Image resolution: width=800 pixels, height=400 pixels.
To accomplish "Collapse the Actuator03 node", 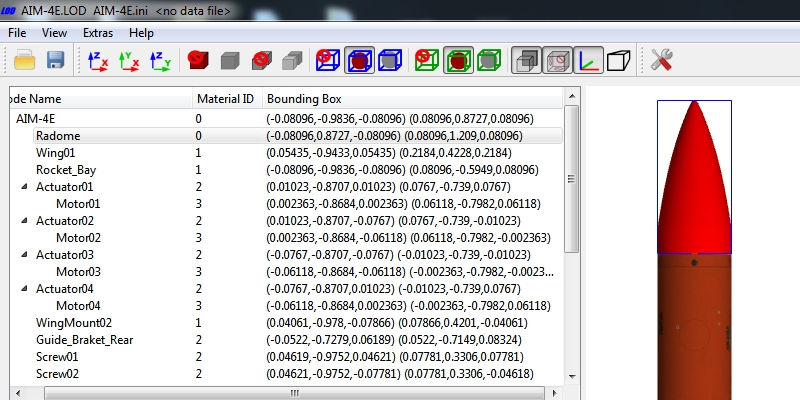I will (x=24, y=255).
